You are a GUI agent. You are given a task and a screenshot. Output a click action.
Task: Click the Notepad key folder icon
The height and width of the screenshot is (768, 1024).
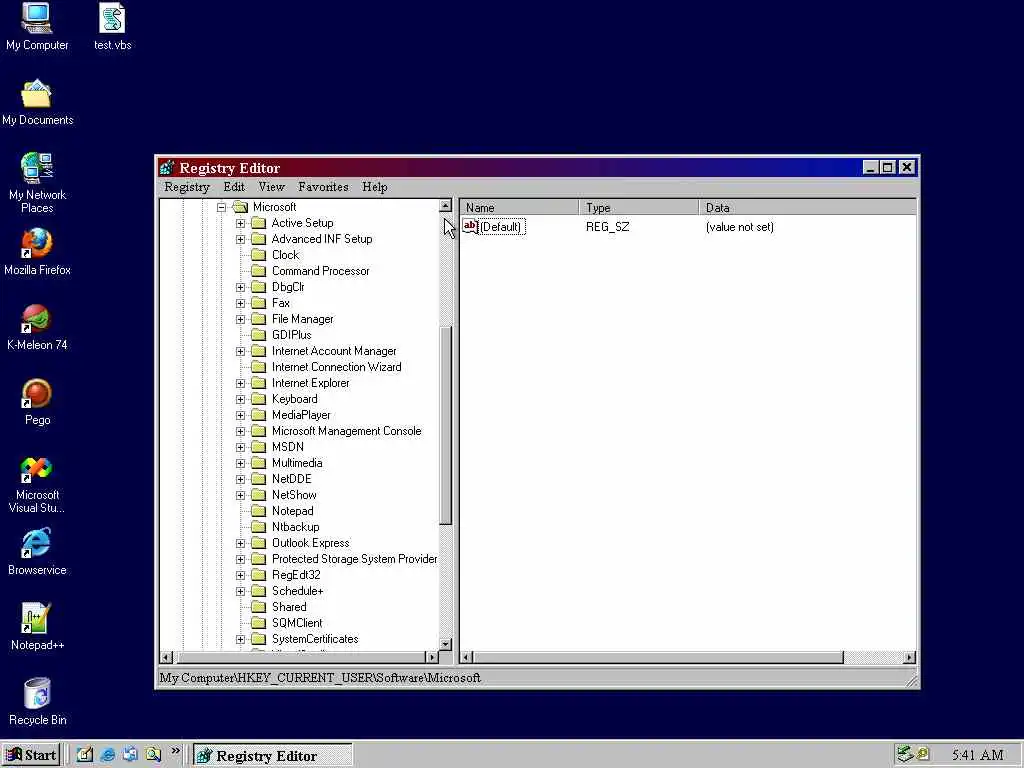click(x=259, y=511)
